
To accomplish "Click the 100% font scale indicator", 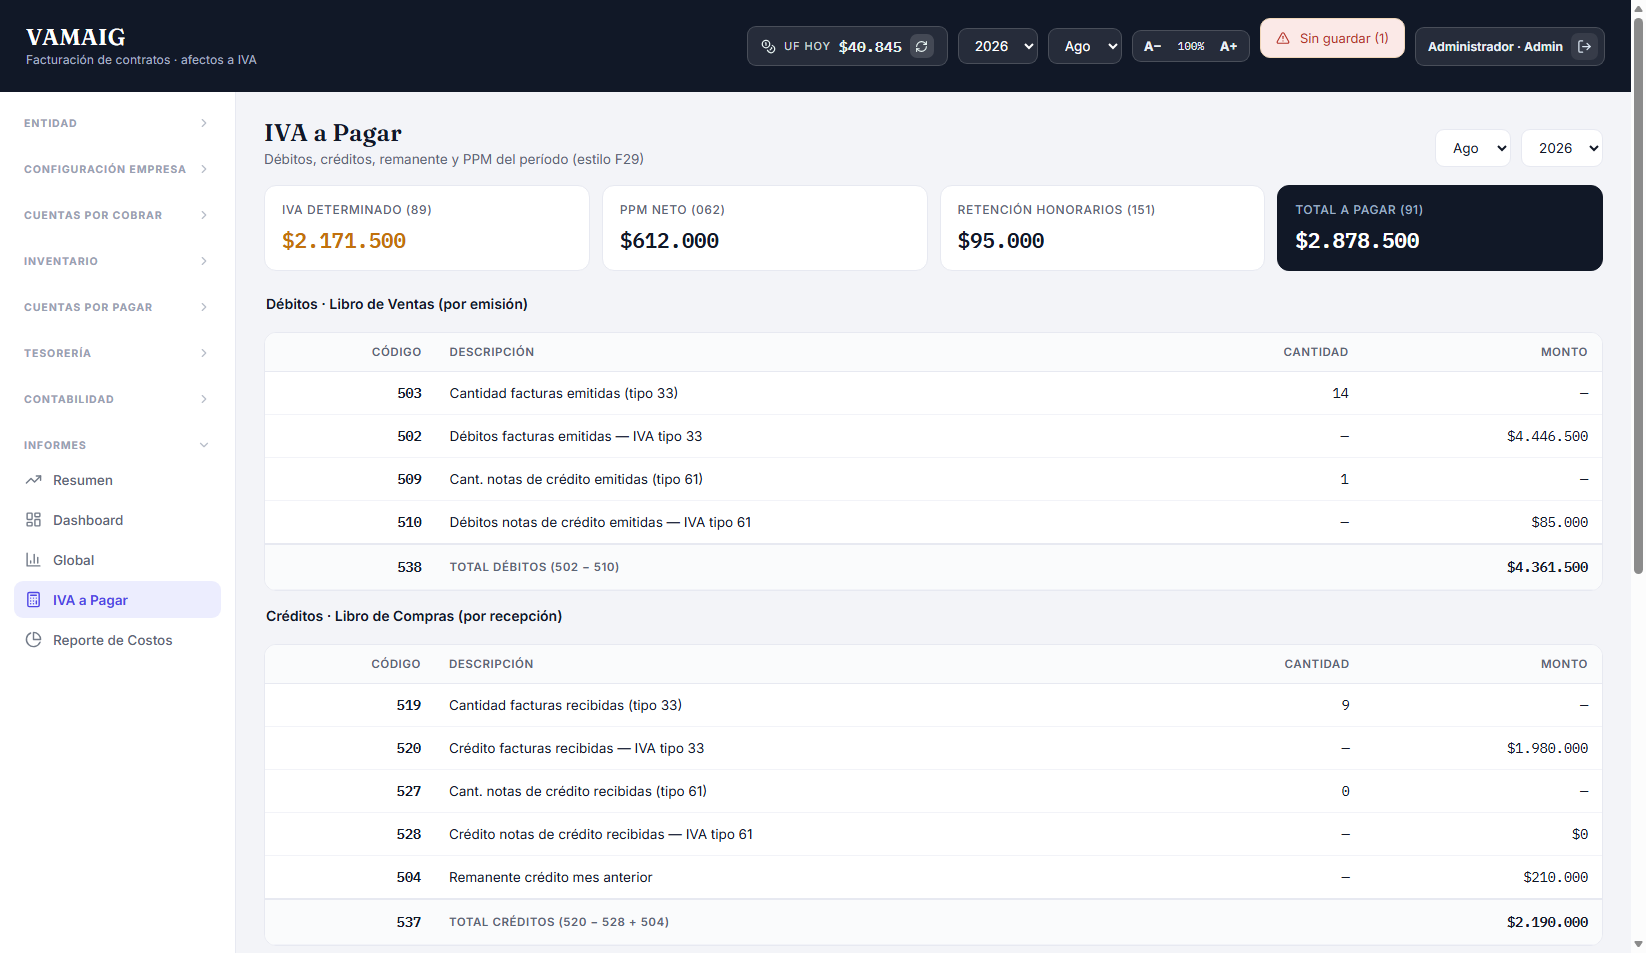I will tap(1191, 46).
